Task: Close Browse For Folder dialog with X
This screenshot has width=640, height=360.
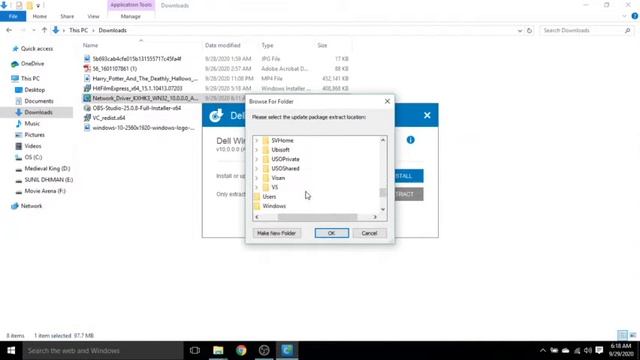Action: click(x=387, y=101)
